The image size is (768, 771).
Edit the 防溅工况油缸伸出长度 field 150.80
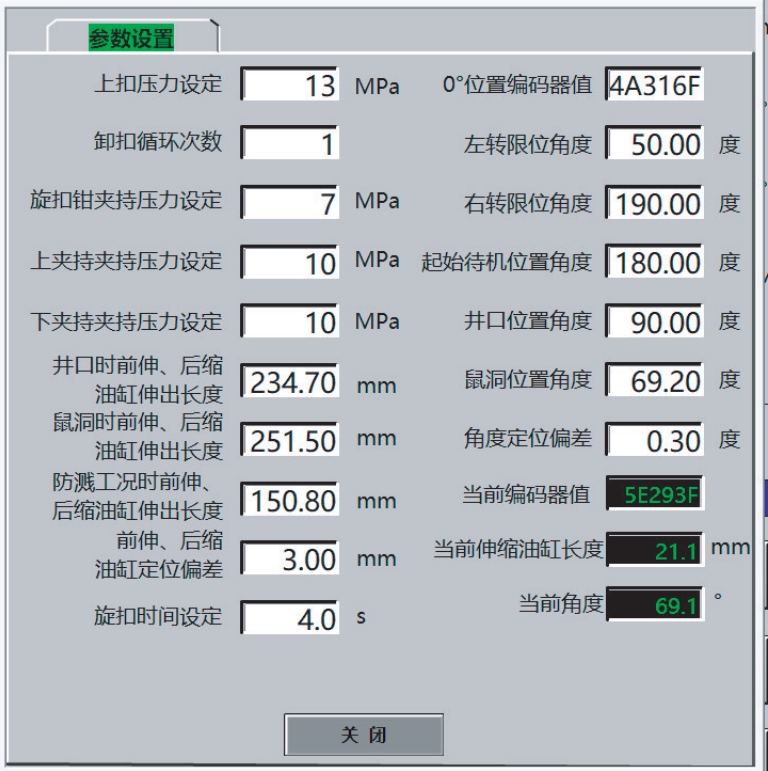290,499
